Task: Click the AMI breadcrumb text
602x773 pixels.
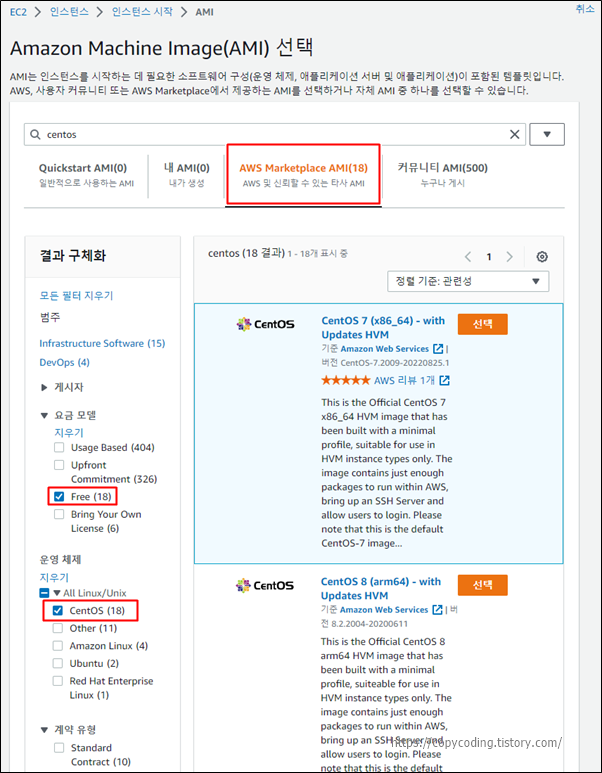Action: [204, 12]
